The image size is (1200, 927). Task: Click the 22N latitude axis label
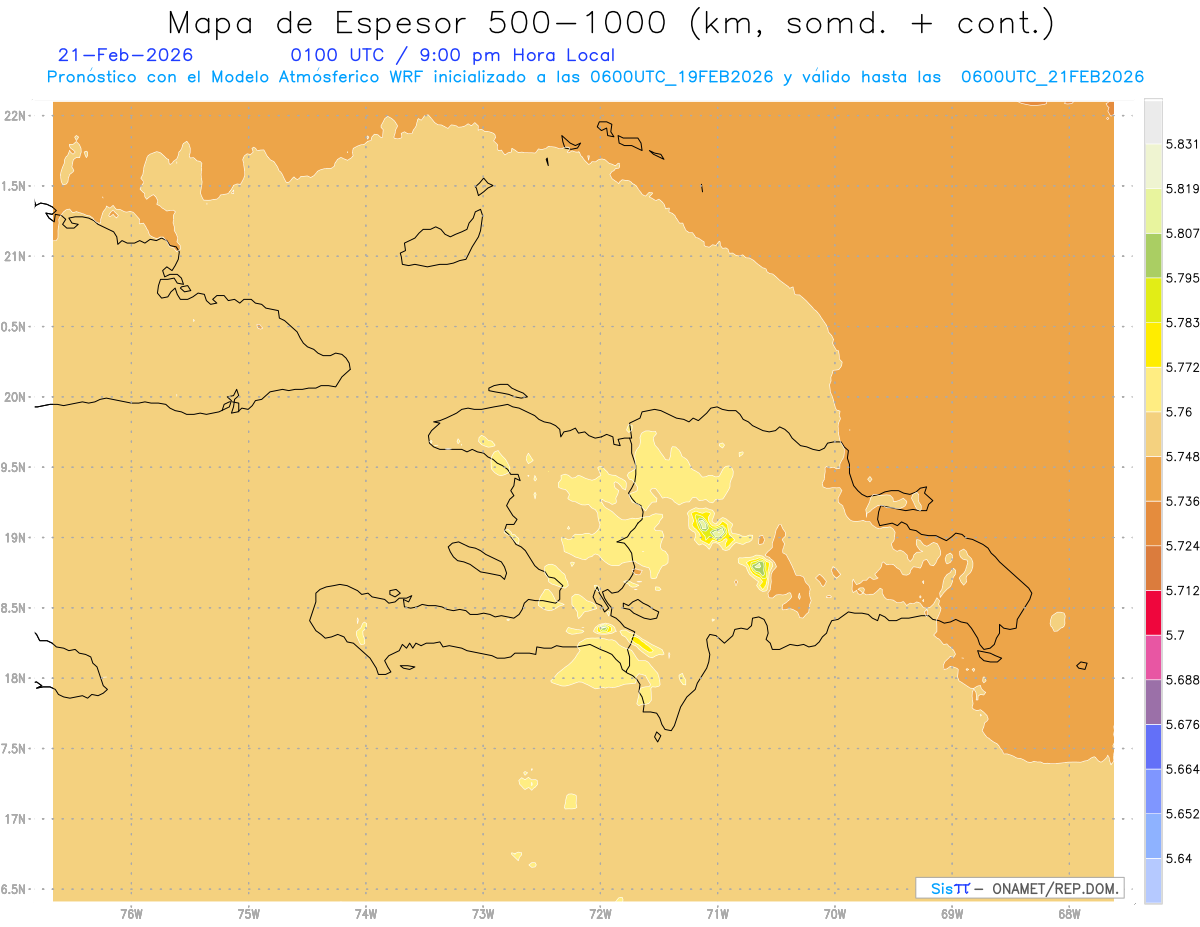16,116
